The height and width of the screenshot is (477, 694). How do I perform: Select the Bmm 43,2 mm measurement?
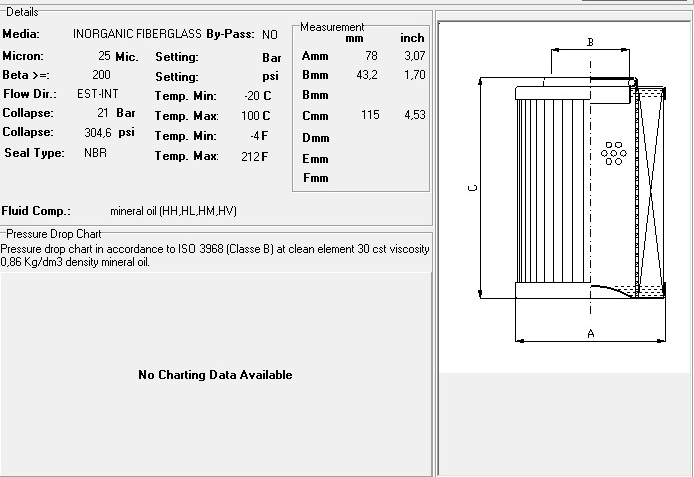tap(367, 75)
